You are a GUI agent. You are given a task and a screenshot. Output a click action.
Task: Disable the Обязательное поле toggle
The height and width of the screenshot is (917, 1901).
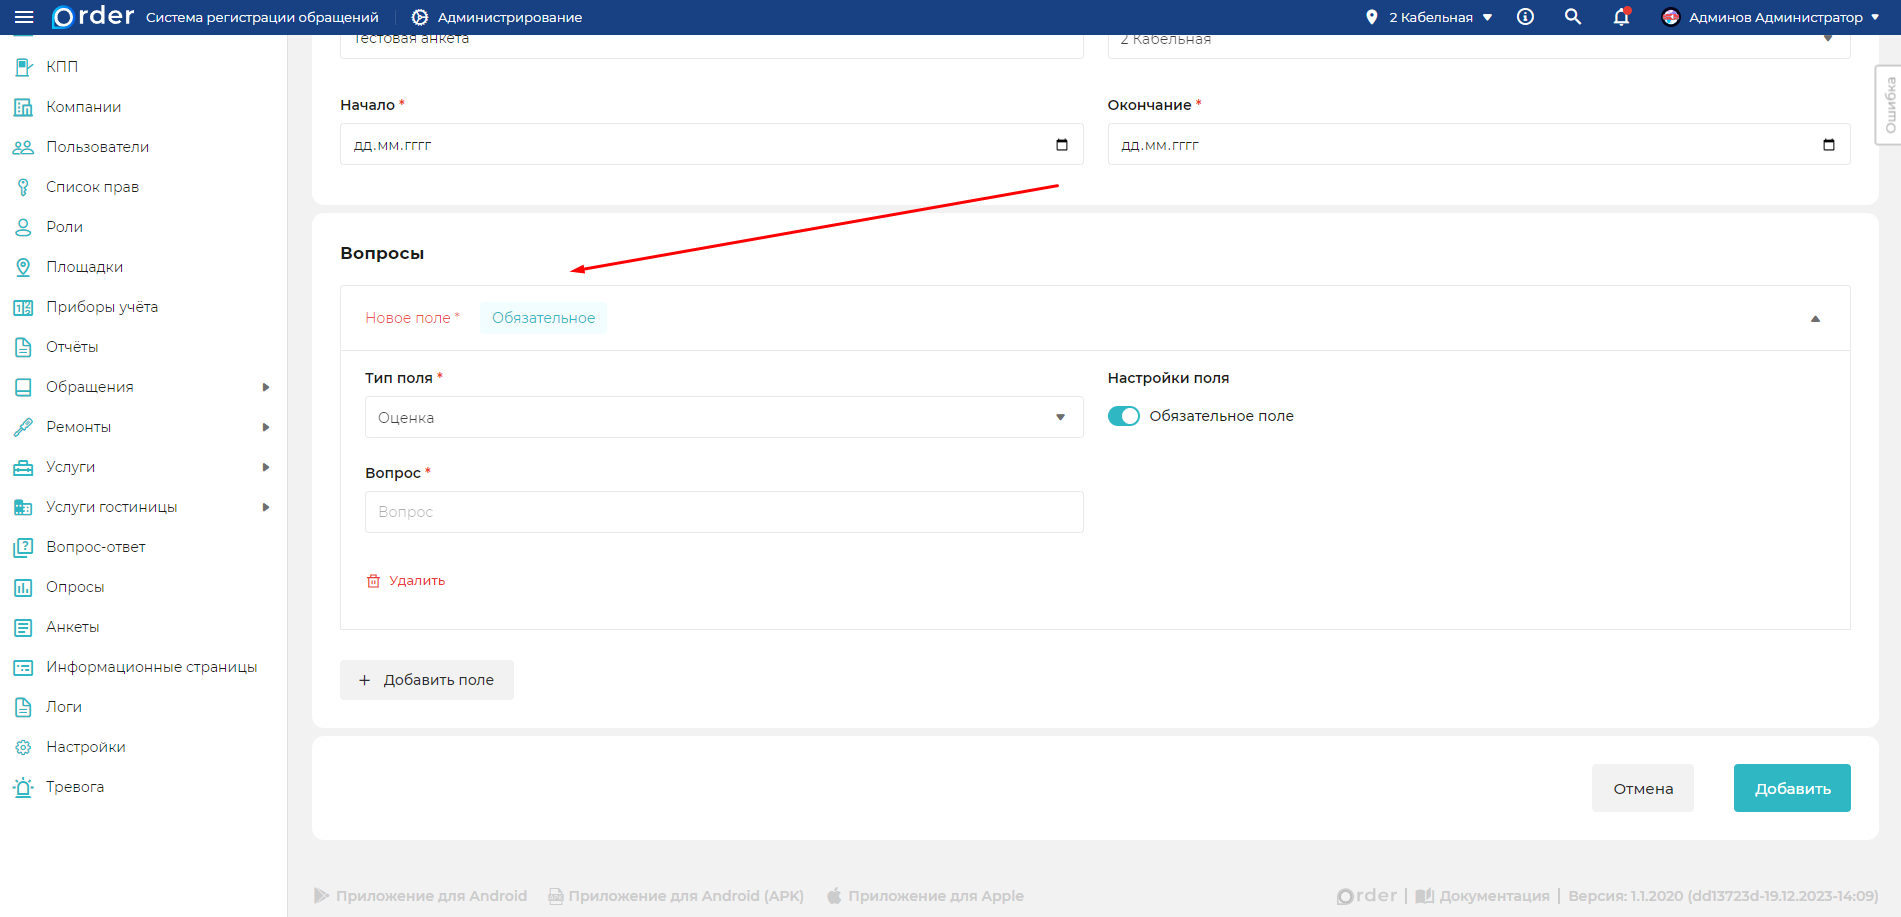coord(1123,416)
